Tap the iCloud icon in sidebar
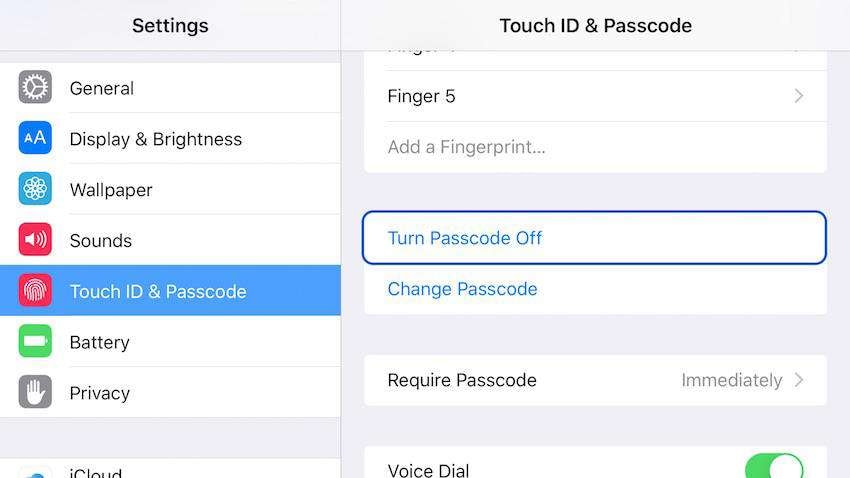The image size is (850, 478). click(x=35, y=472)
